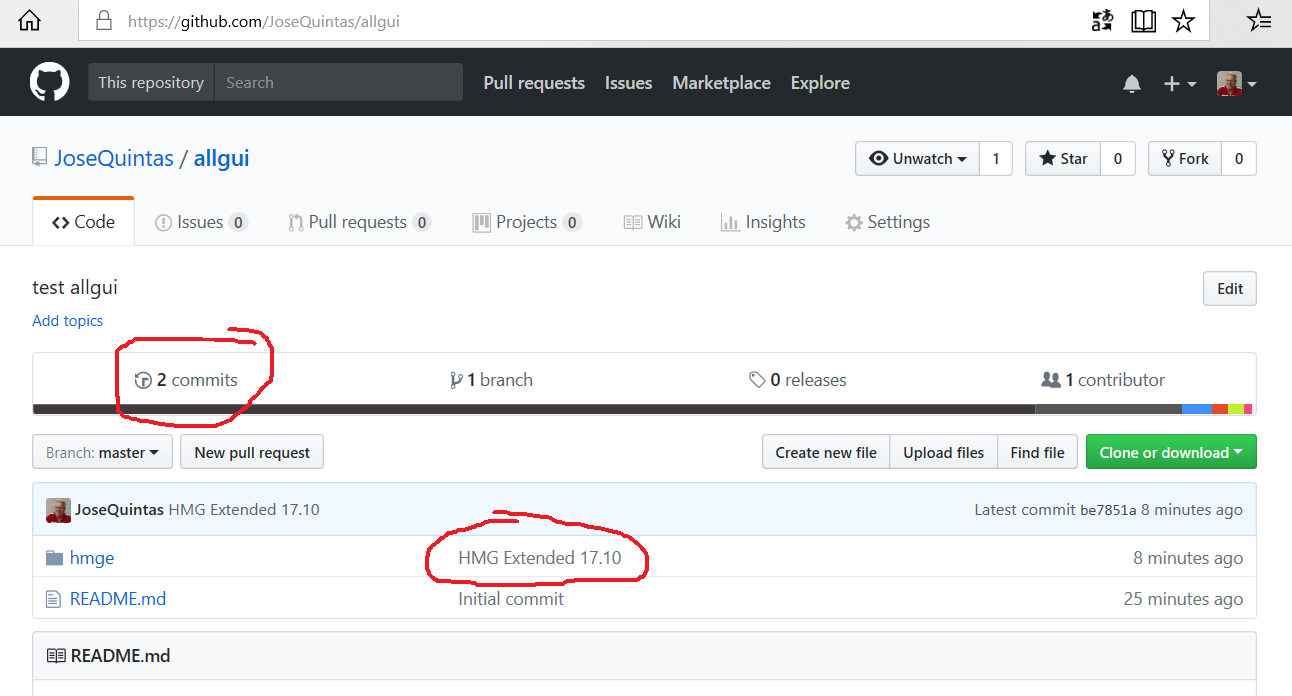Switch to the repository Pull requests tab
This screenshot has height=696, width=1292.
(359, 222)
